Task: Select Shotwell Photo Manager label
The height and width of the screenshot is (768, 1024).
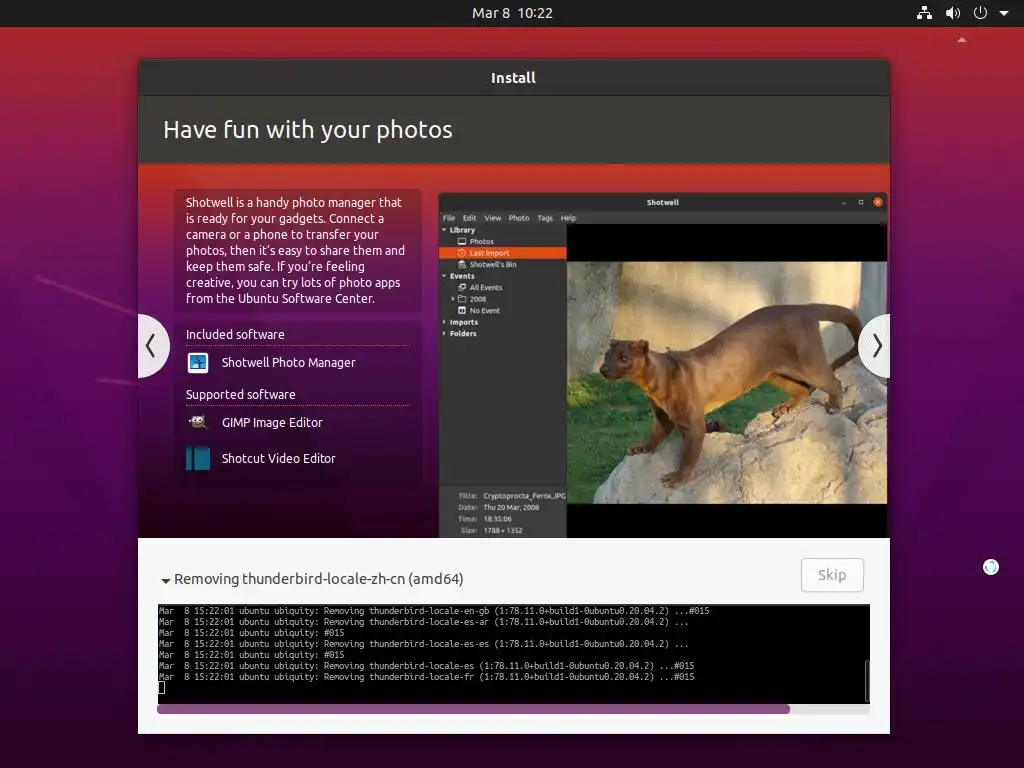Action: pos(288,362)
